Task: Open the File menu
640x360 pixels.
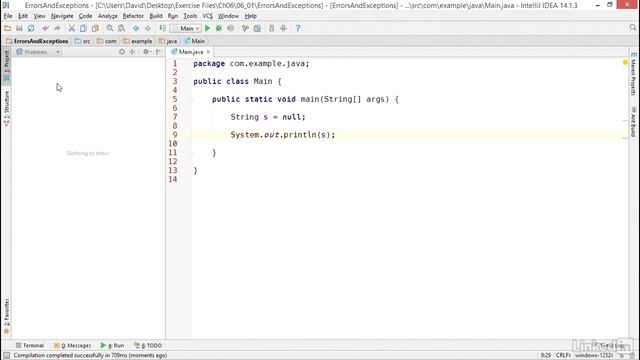Action: (8, 16)
